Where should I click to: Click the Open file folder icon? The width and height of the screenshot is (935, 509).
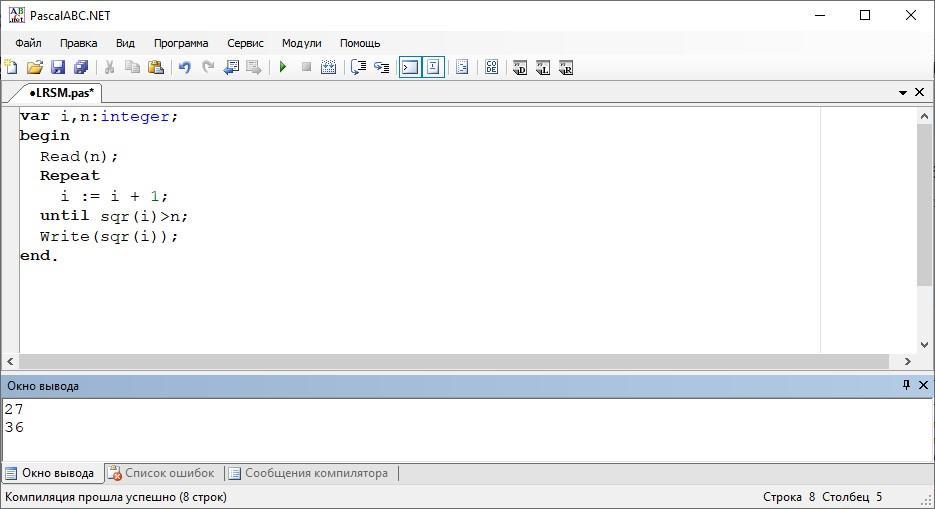[34, 67]
